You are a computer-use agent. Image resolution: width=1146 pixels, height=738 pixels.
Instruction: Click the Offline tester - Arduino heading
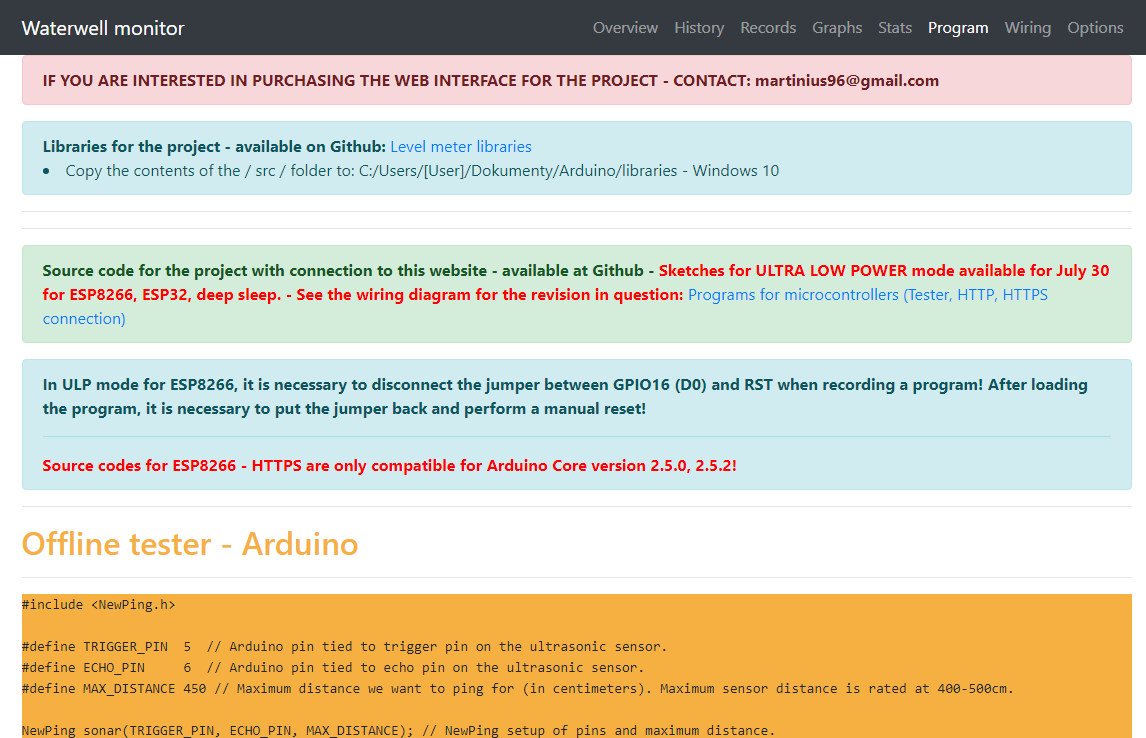190,544
